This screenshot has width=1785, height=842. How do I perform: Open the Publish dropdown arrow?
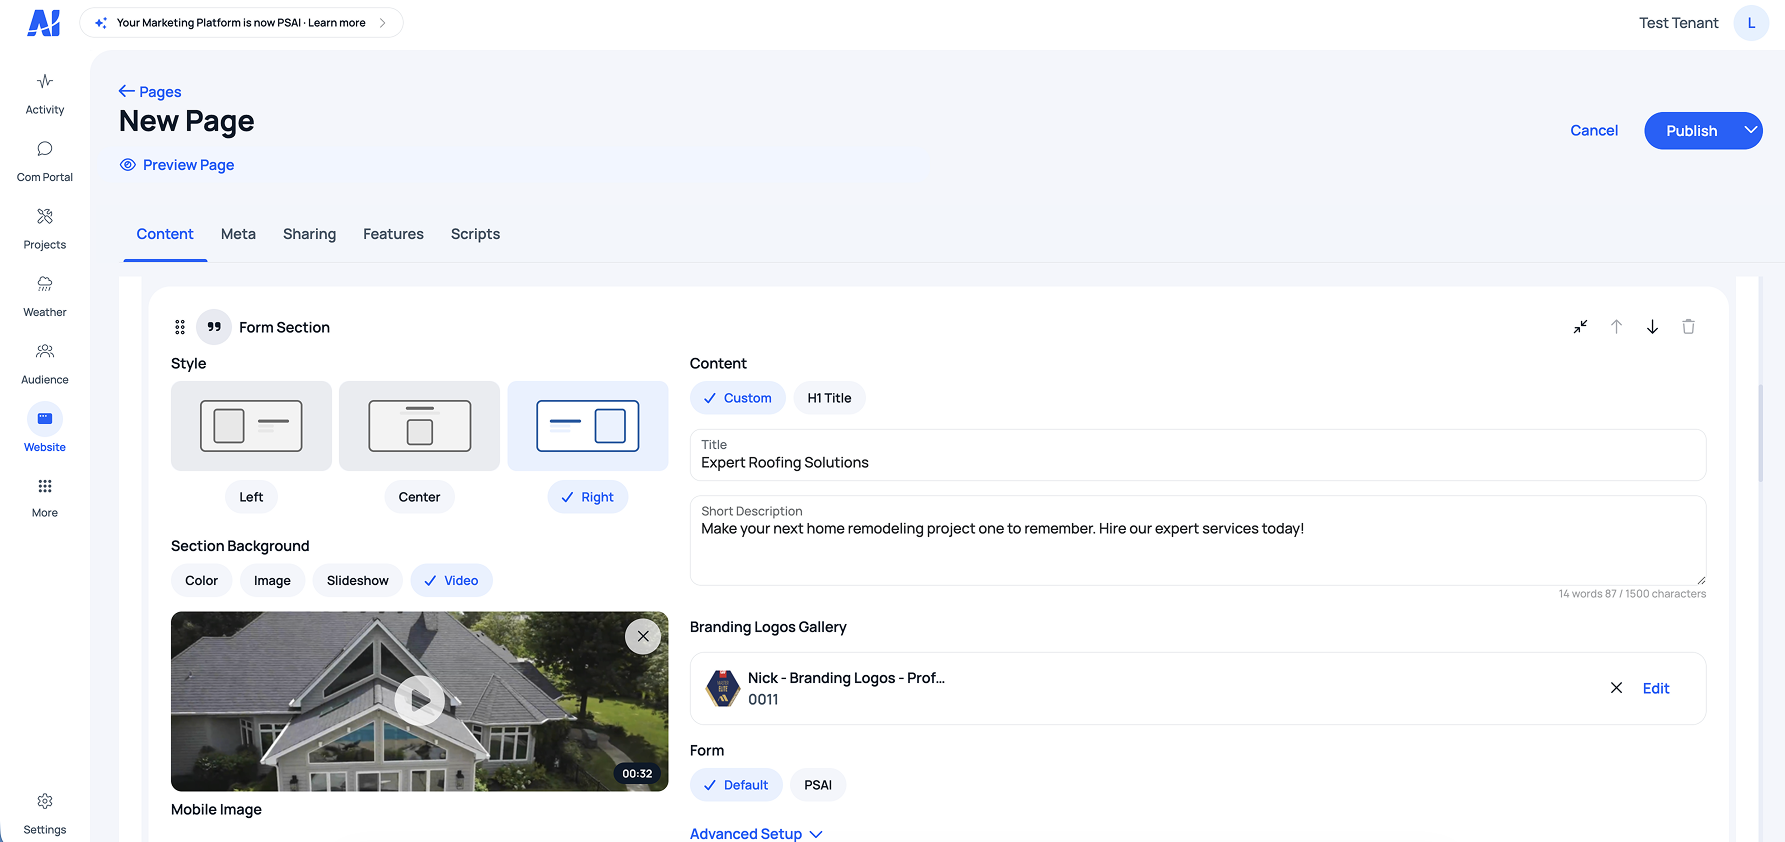point(1751,130)
